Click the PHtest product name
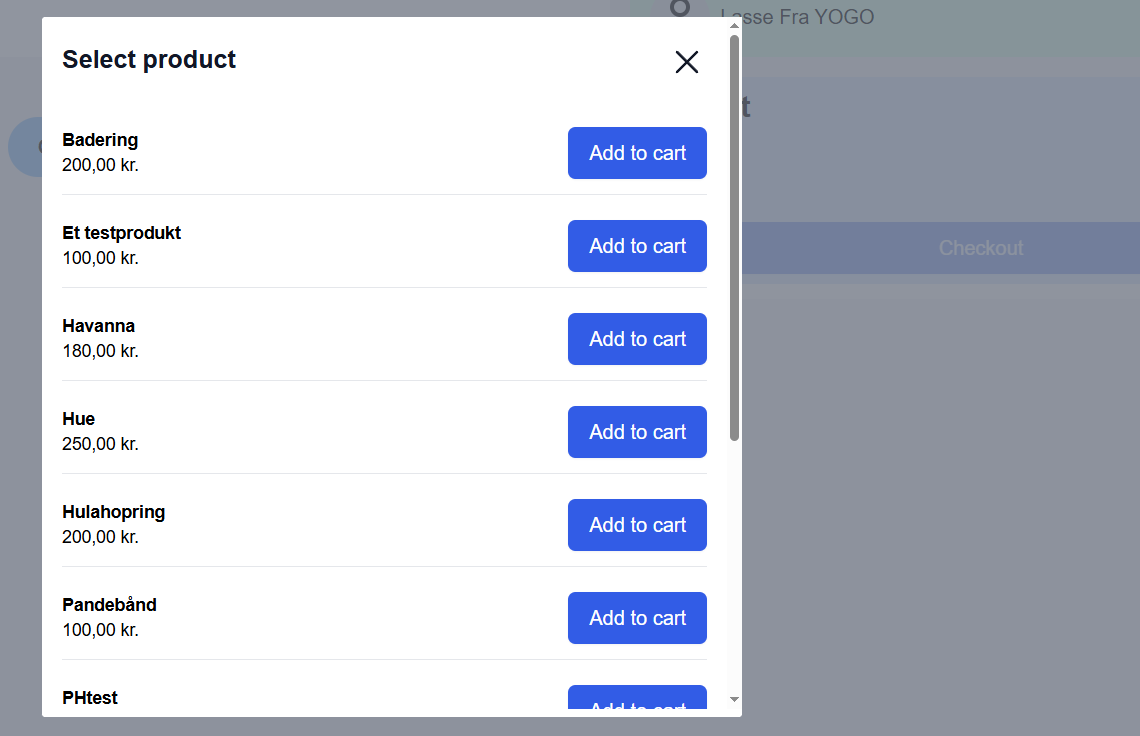 [x=90, y=698]
